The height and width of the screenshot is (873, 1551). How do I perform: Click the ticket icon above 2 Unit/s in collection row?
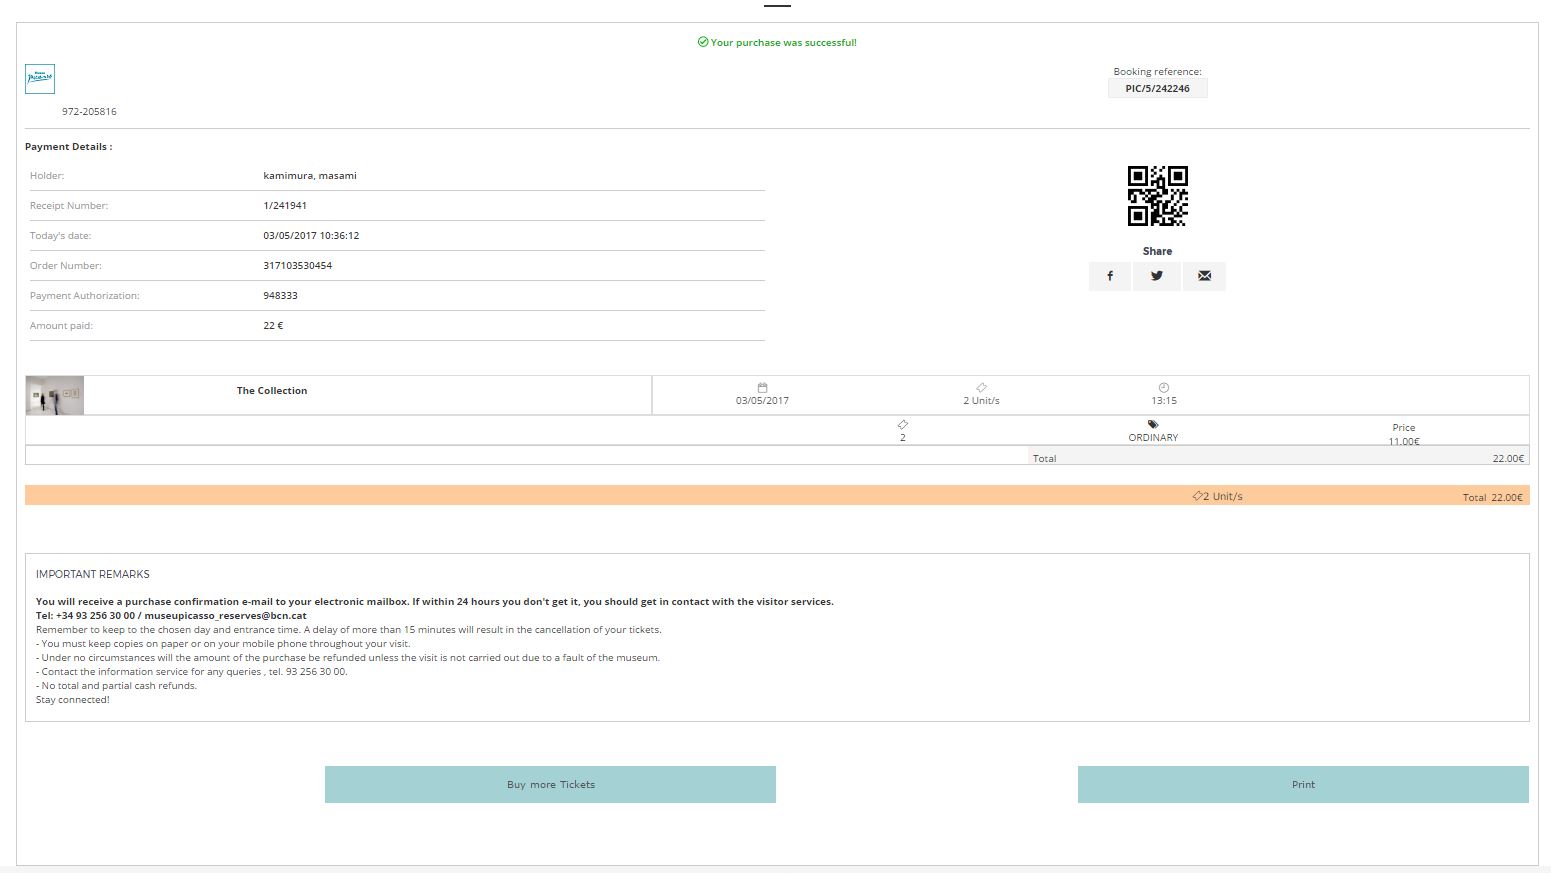click(981, 387)
